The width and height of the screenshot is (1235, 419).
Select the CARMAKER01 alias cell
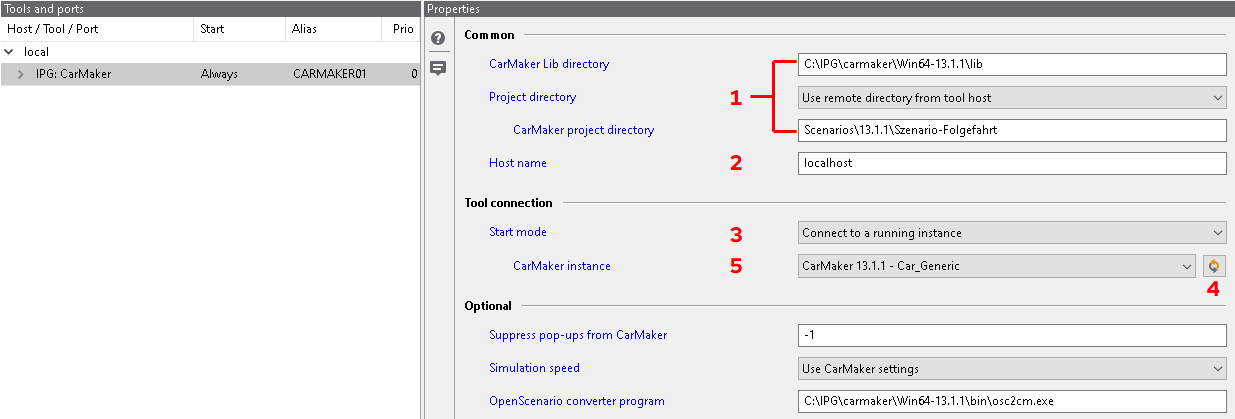328,74
